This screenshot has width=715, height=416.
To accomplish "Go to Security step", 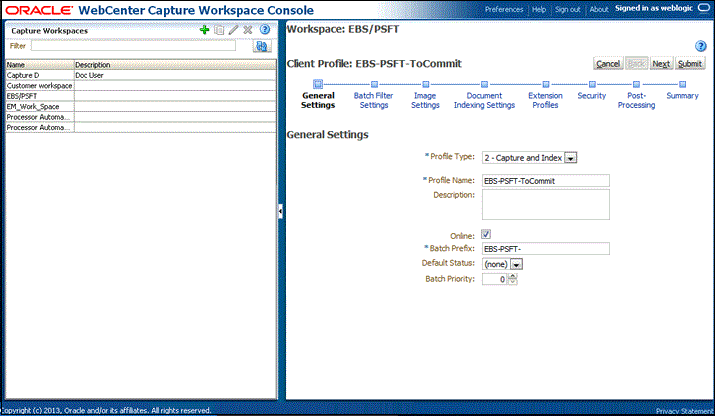I will coord(591,96).
